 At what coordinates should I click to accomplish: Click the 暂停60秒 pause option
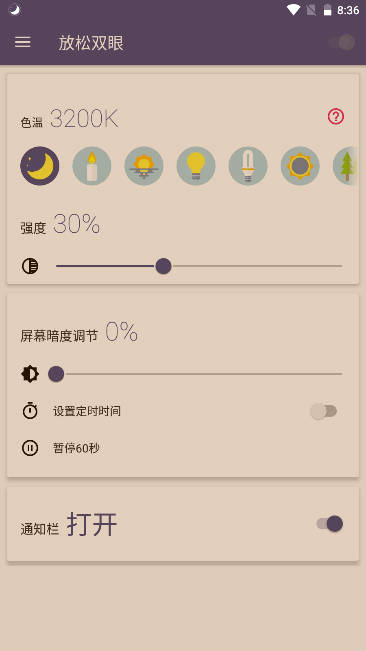tap(76, 448)
